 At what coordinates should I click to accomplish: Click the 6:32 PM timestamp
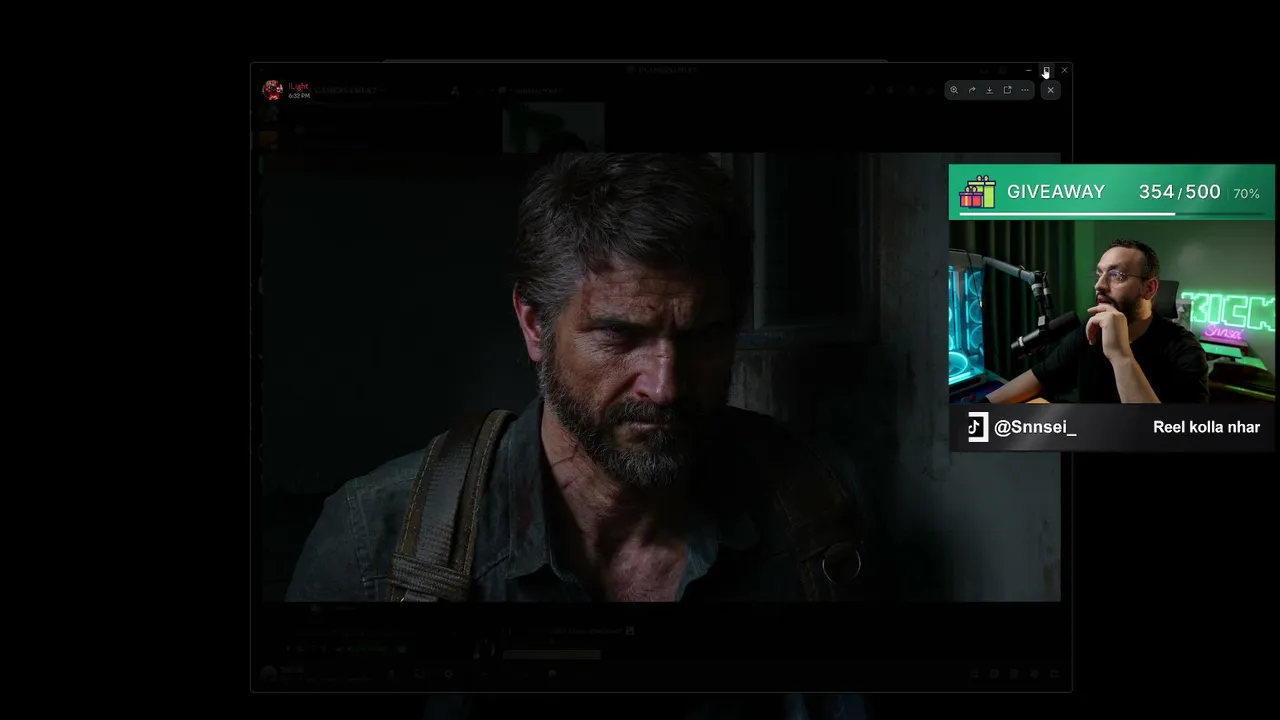[299, 96]
